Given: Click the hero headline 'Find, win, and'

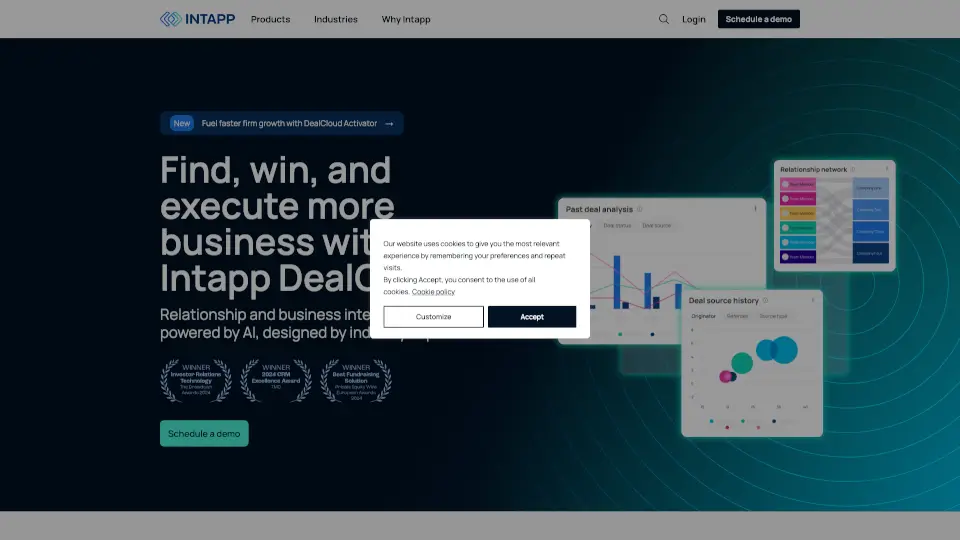Looking at the screenshot, I should [276, 170].
